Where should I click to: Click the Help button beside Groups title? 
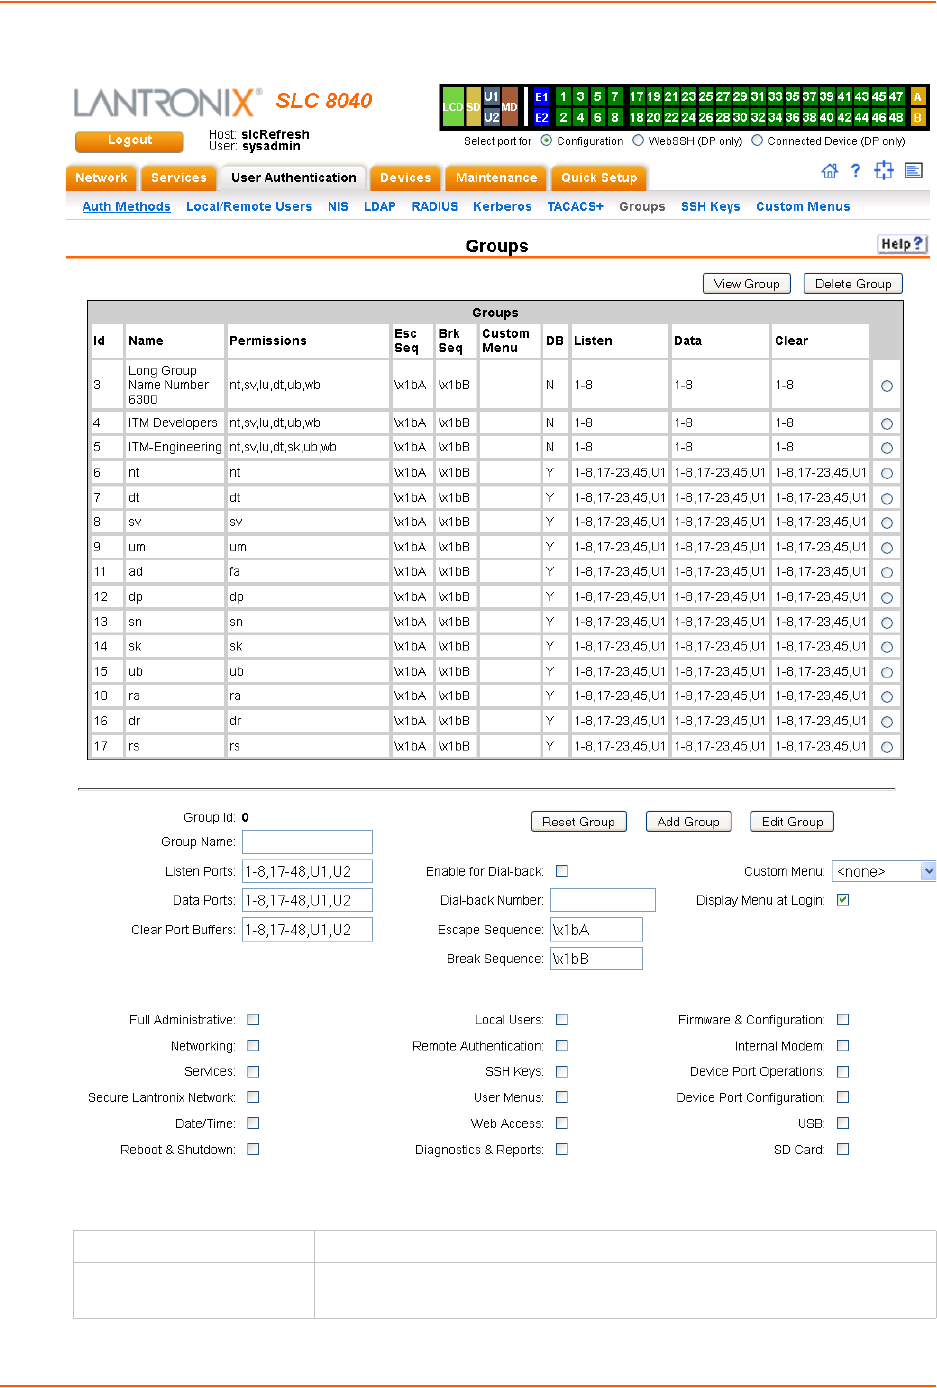pyautogui.click(x=902, y=244)
